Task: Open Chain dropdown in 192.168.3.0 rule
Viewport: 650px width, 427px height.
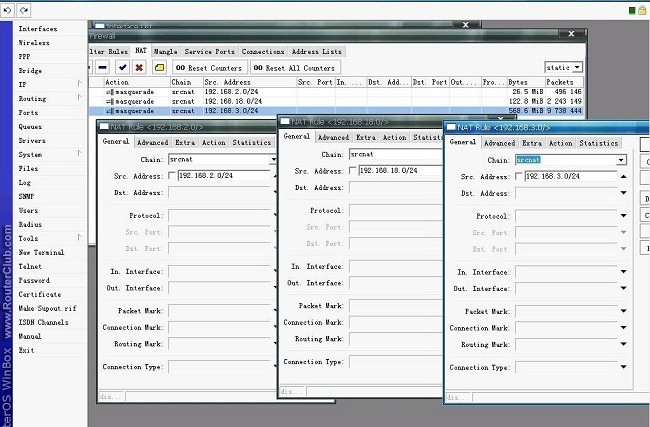Action: point(621,160)
